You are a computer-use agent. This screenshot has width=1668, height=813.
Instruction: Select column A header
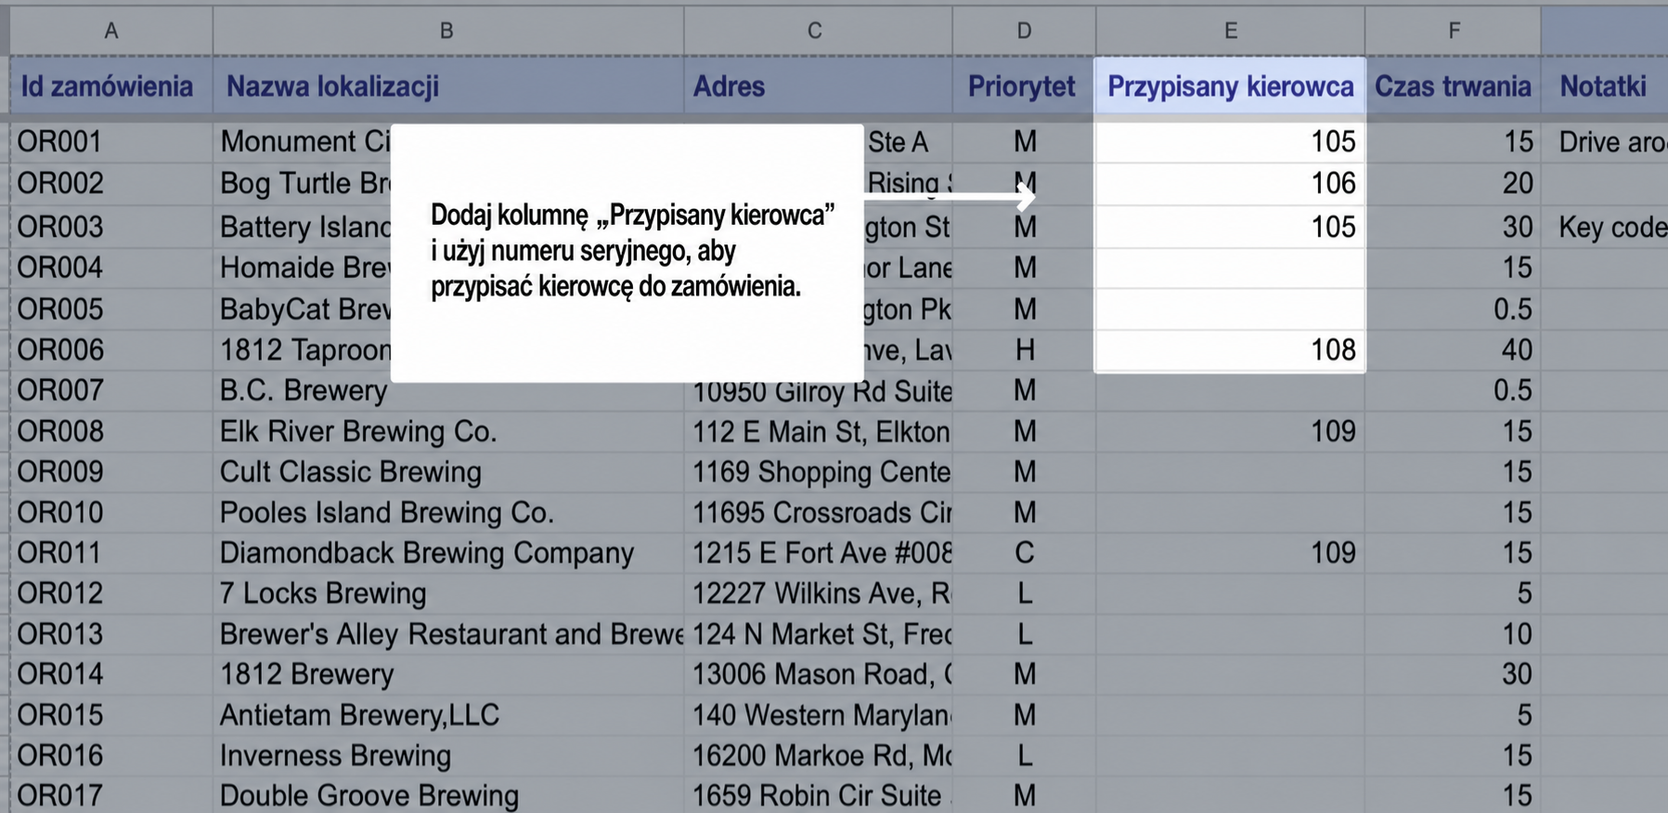pos(111,31)
